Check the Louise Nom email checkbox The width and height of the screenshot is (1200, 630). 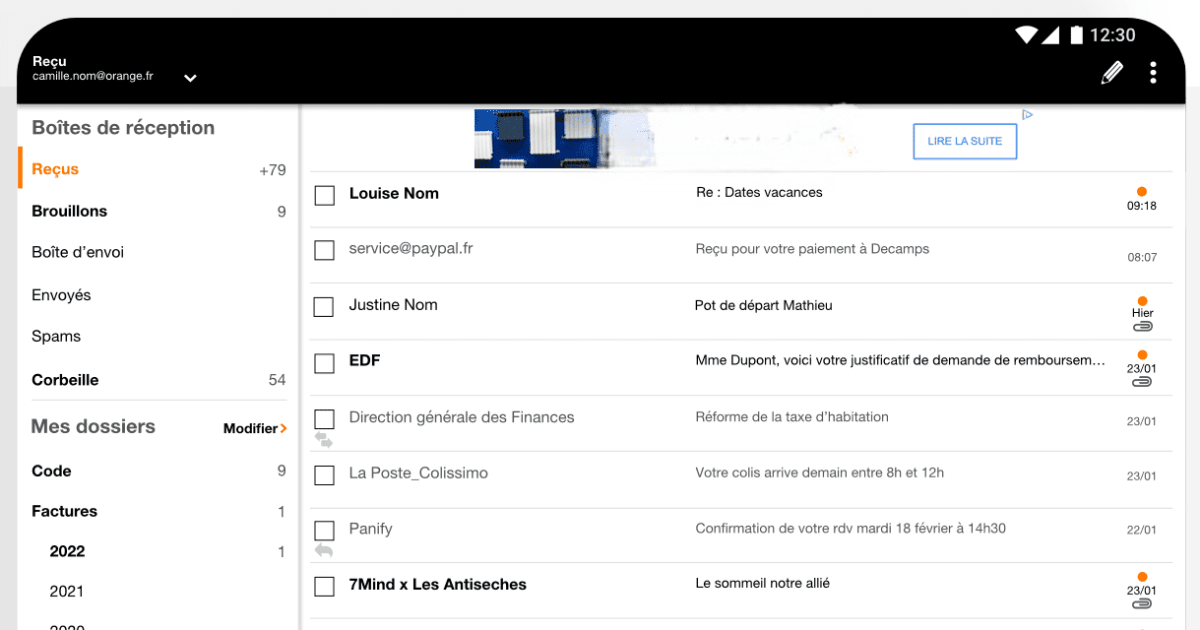324,195
